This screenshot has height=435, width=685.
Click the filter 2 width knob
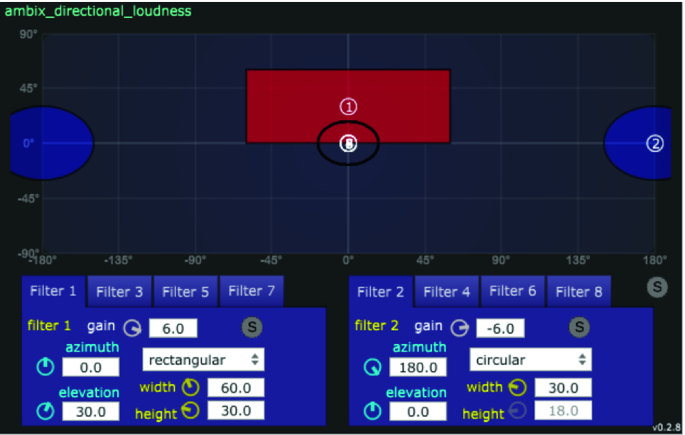pyautogui.click(x=518, y=387)
